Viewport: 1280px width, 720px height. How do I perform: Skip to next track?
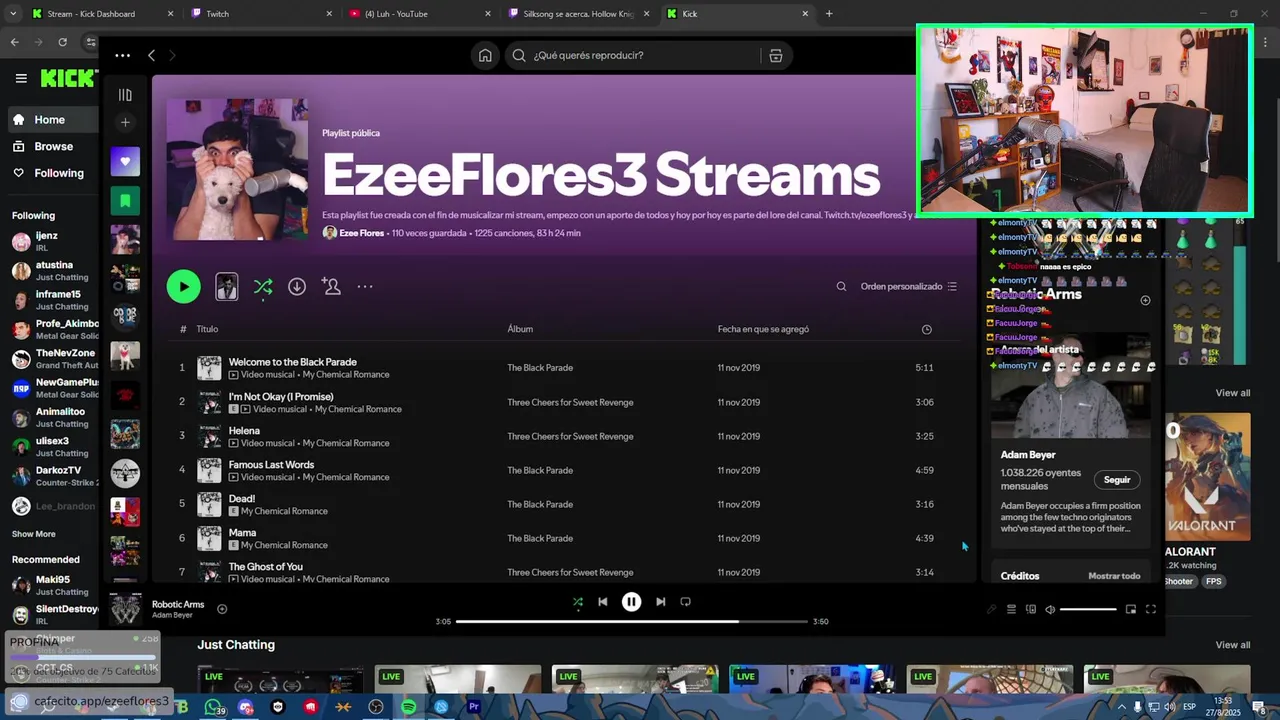point(660,602)
